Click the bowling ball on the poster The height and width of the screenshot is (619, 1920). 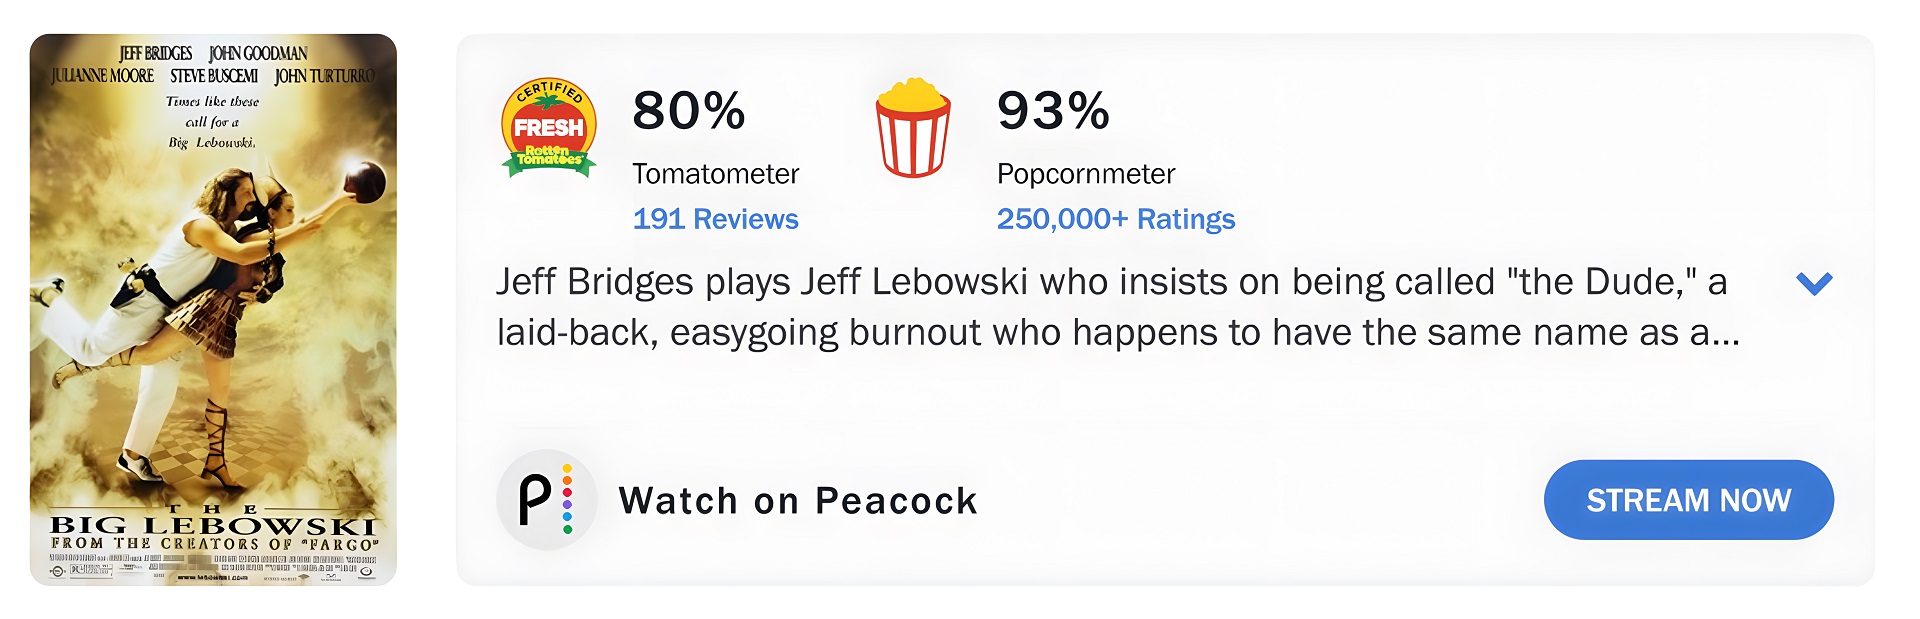pos(364,182)
